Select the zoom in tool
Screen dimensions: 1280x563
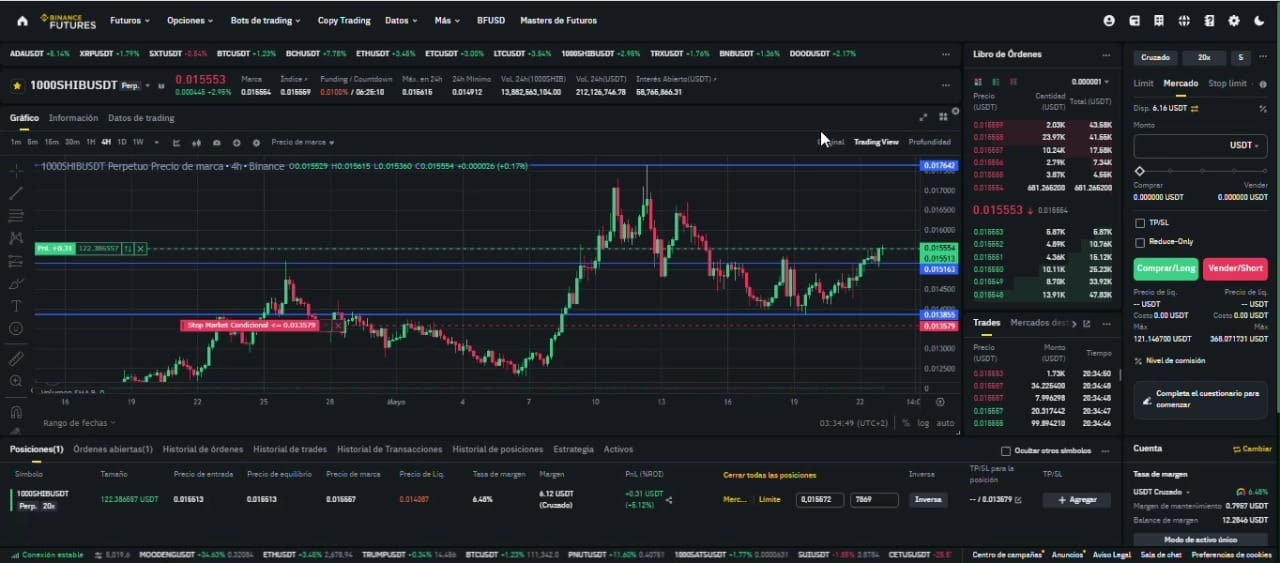point(16,381)
